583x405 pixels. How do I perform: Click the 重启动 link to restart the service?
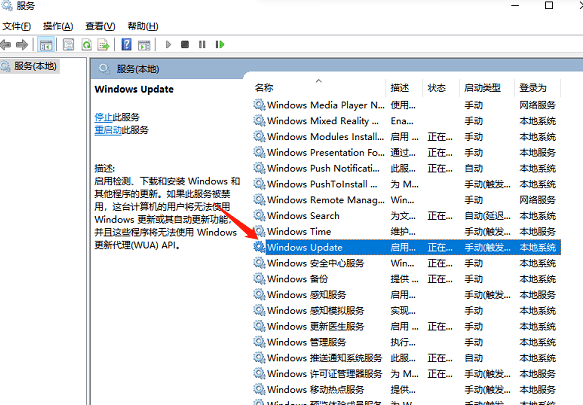(x=108, y=130)
